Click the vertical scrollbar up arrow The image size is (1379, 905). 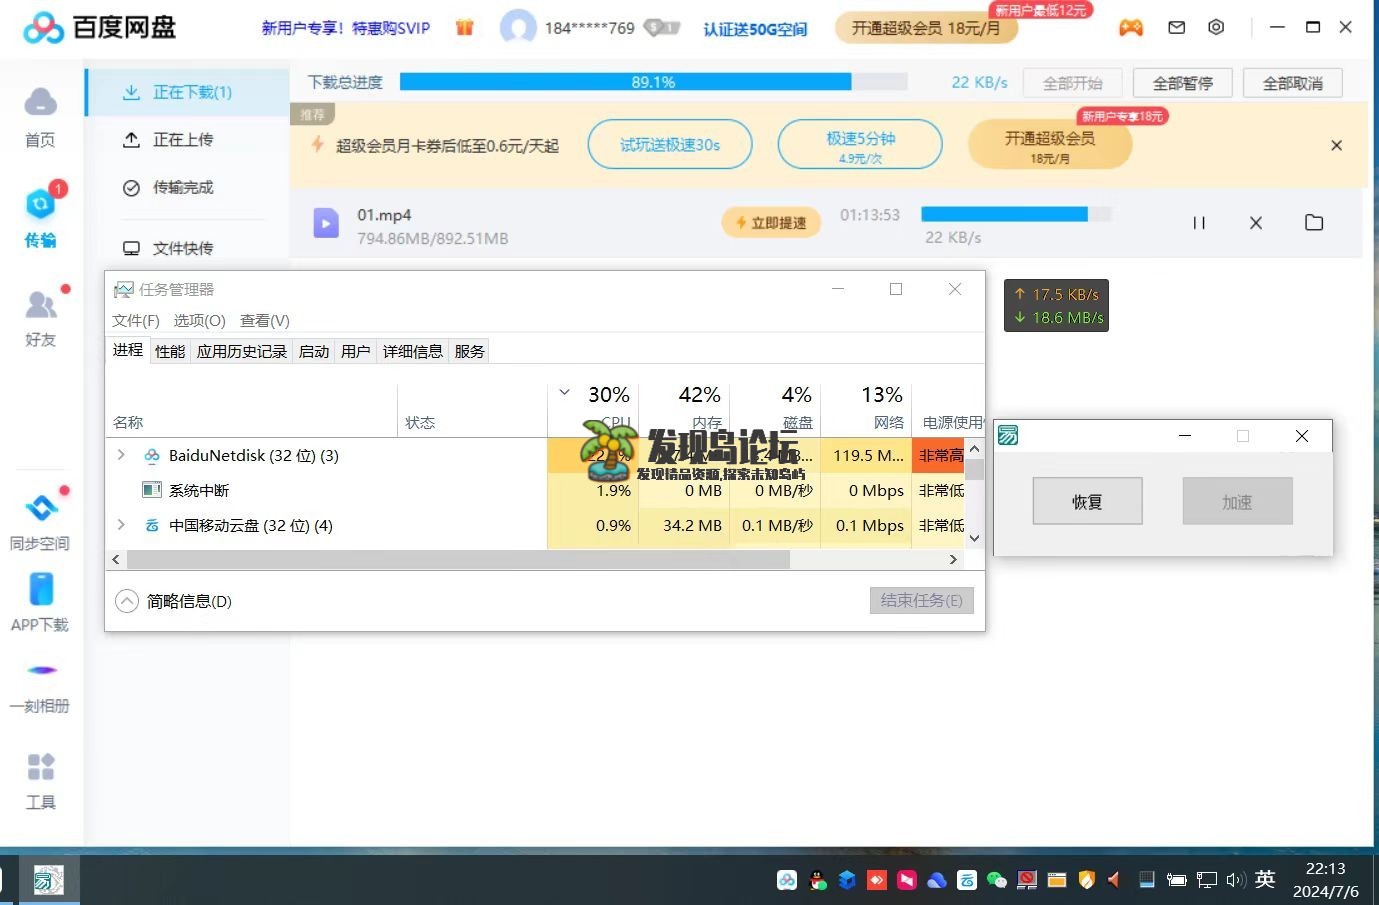974,449
